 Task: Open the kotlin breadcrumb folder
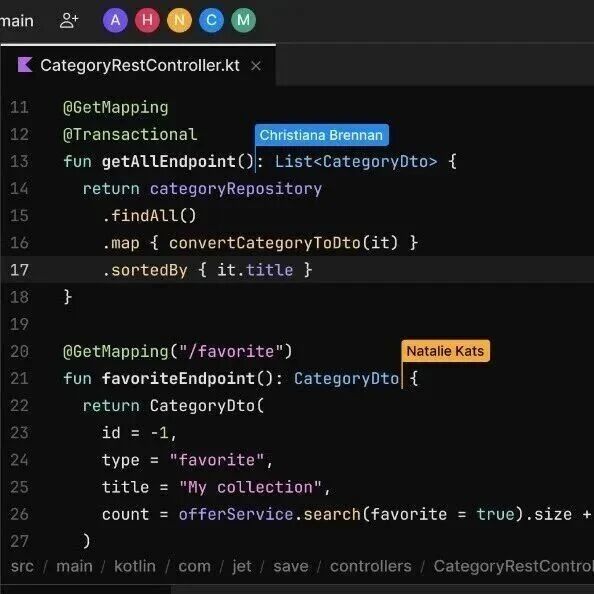click(x=135, y=566)
